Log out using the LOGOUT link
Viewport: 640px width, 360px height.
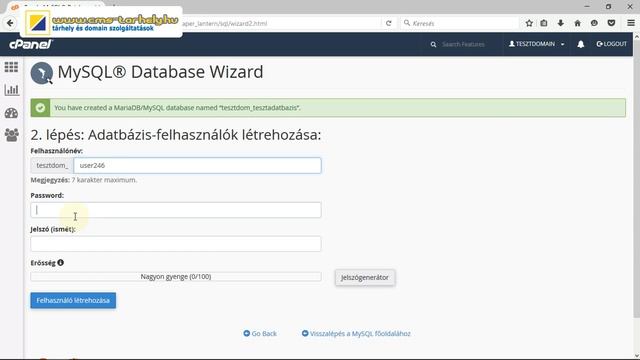tap(611, 44)
